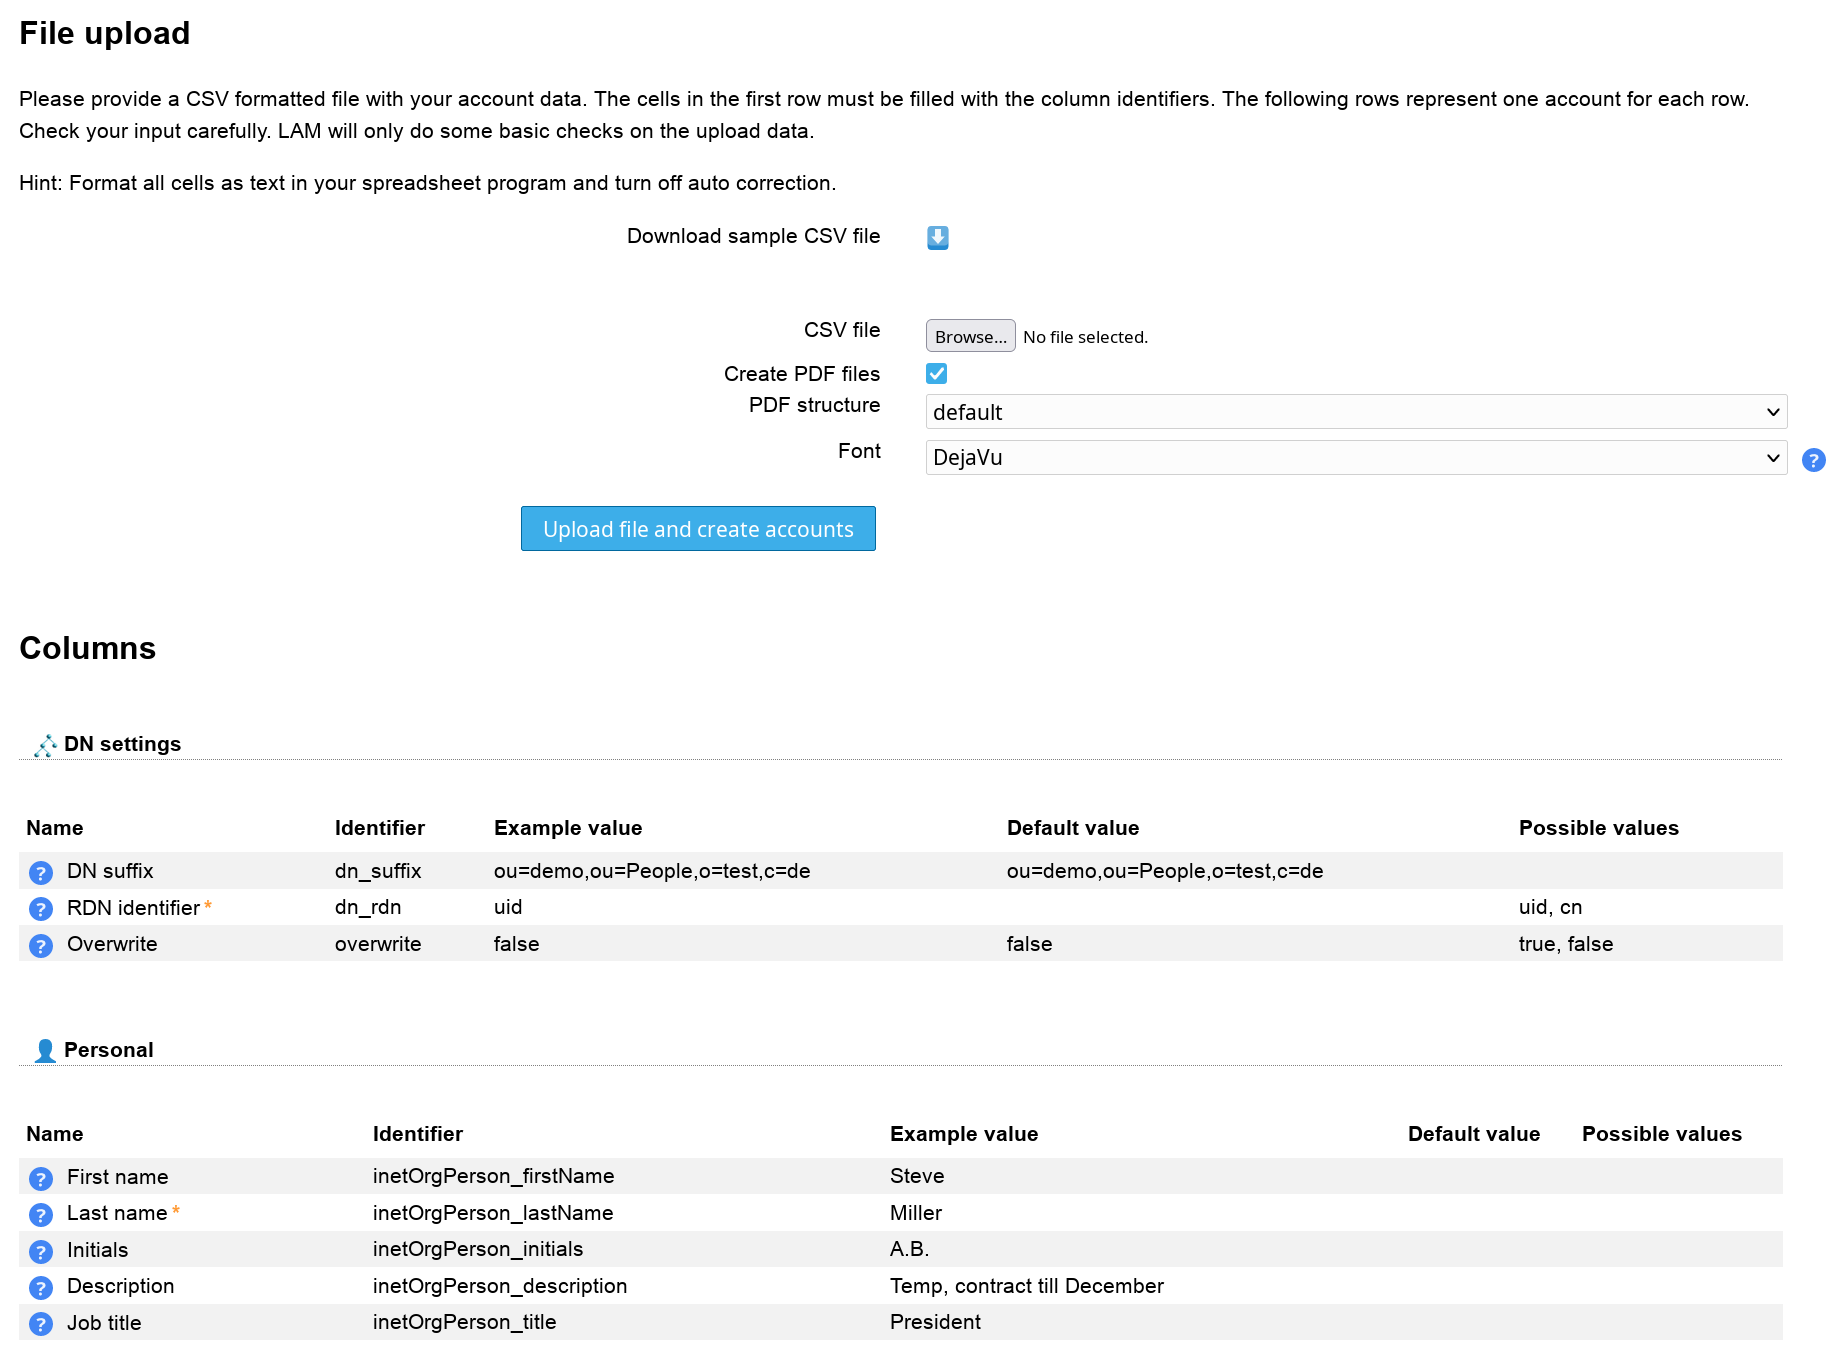The width and height of the screenshot is (1836, 1347).
Task: Show help for Initials row
Action: [41, 1252]
